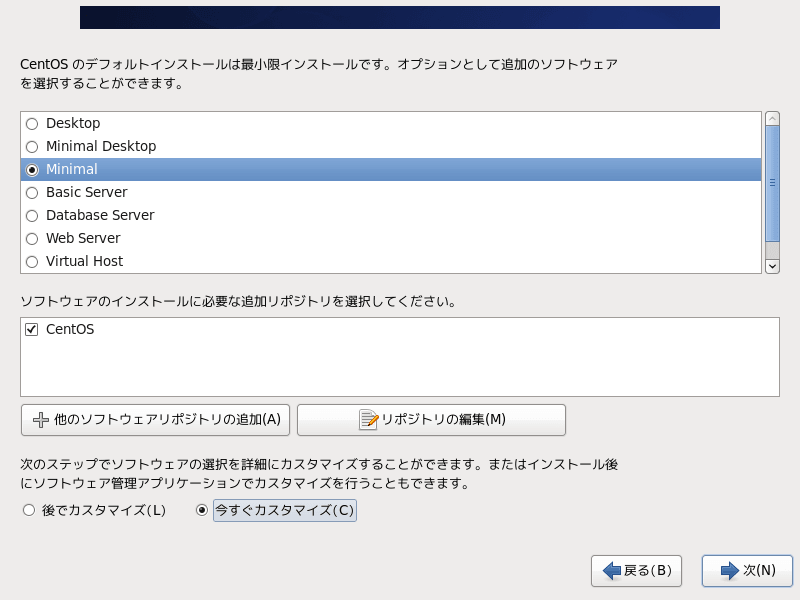The width and height of the screenshot is (800, 600).
Task: Select the Database Server install option
Action: pyautogui.click(x=31, y=215)
